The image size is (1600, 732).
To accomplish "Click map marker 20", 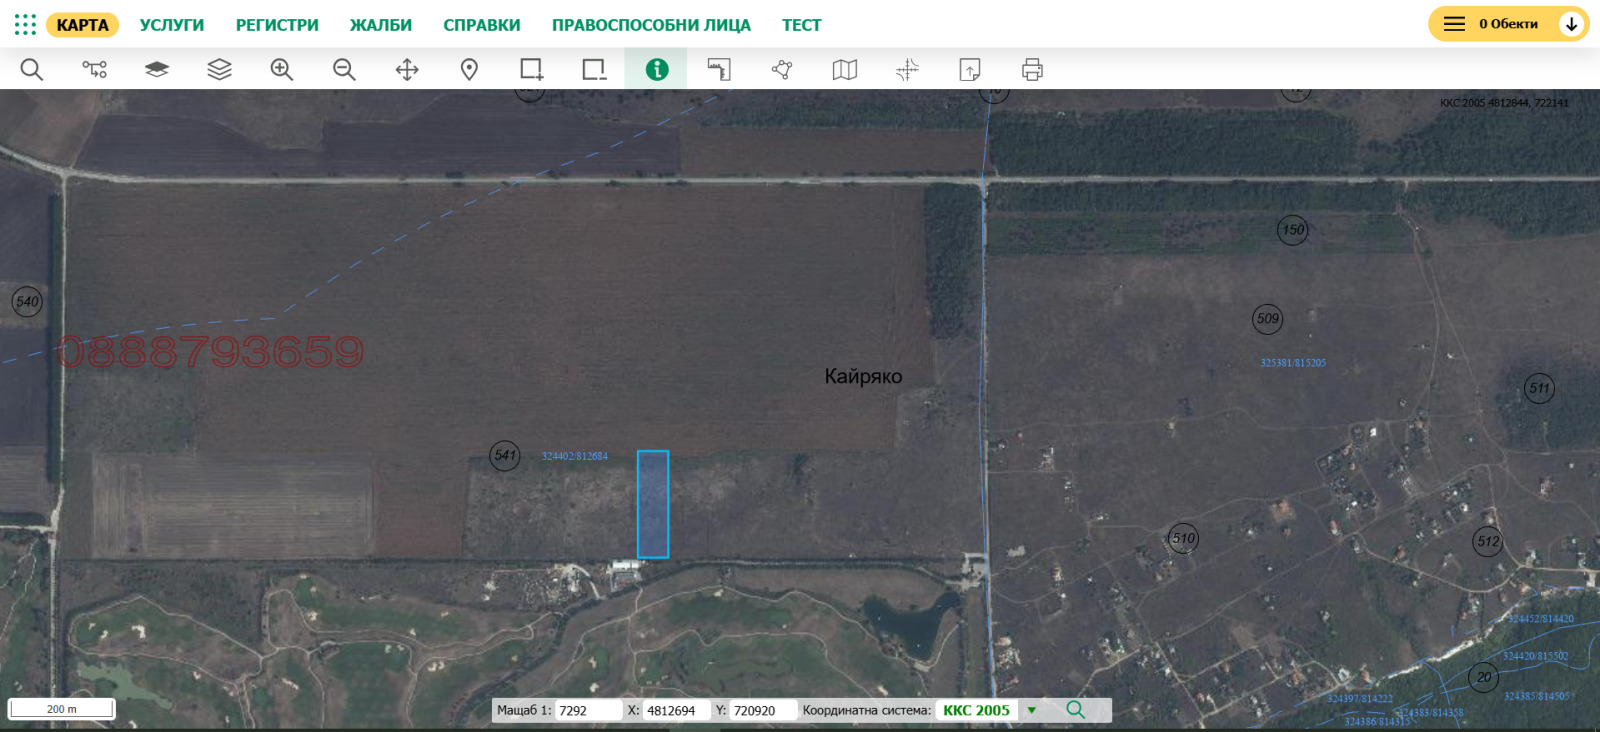I will (x=1484, y=677).
